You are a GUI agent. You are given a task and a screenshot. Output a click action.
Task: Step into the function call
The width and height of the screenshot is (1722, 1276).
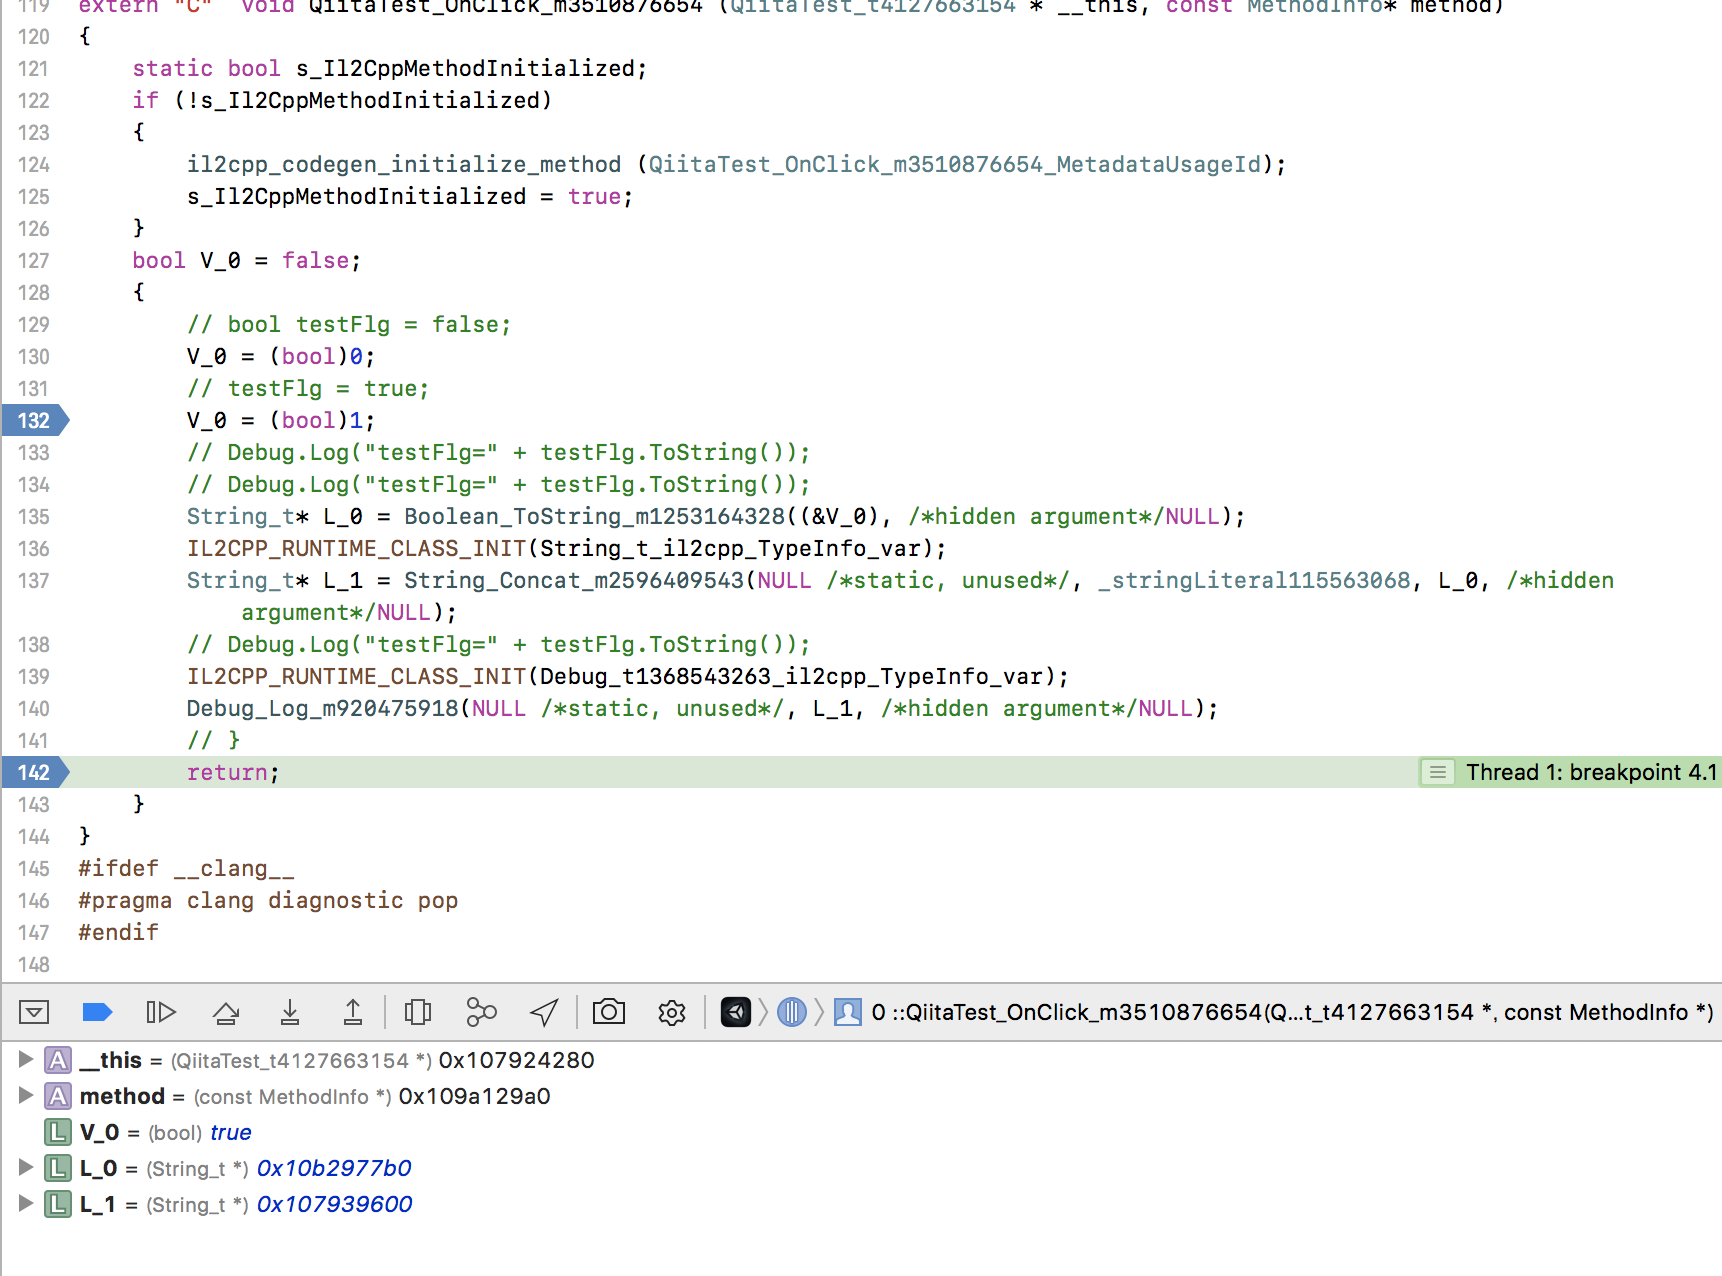click(x=290, y=1012)
